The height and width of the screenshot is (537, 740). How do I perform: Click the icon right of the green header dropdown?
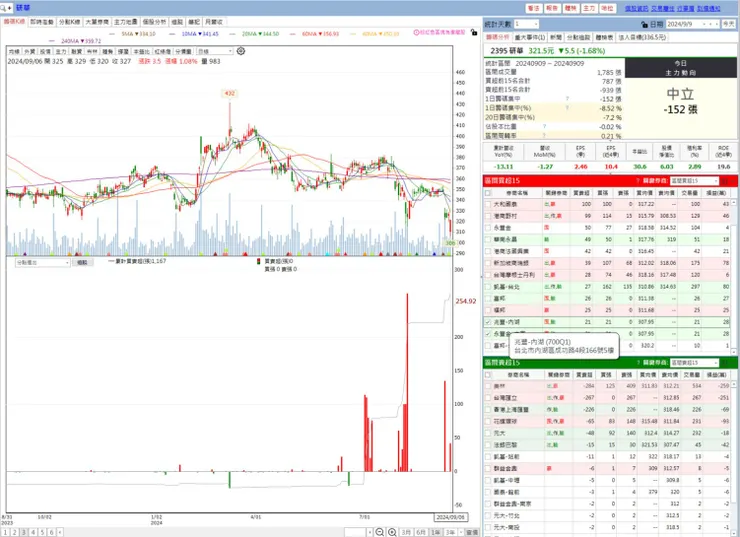pos(725,362)
